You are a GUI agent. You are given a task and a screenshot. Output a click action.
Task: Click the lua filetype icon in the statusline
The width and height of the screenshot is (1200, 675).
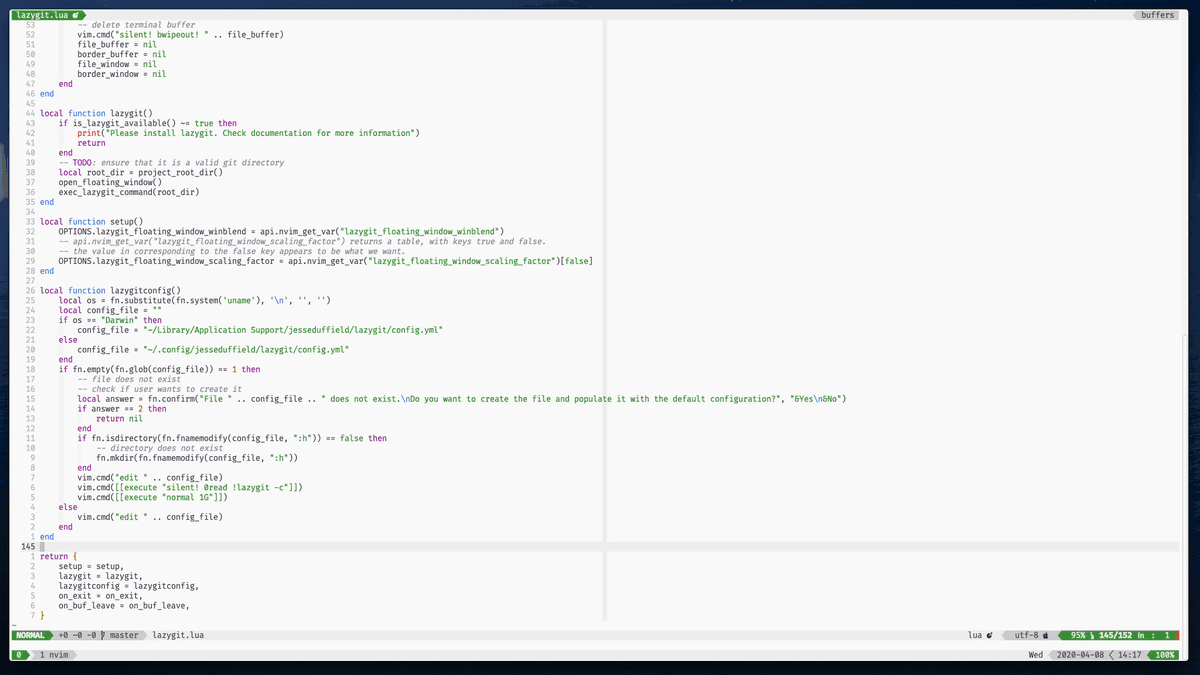coord(989,635)
